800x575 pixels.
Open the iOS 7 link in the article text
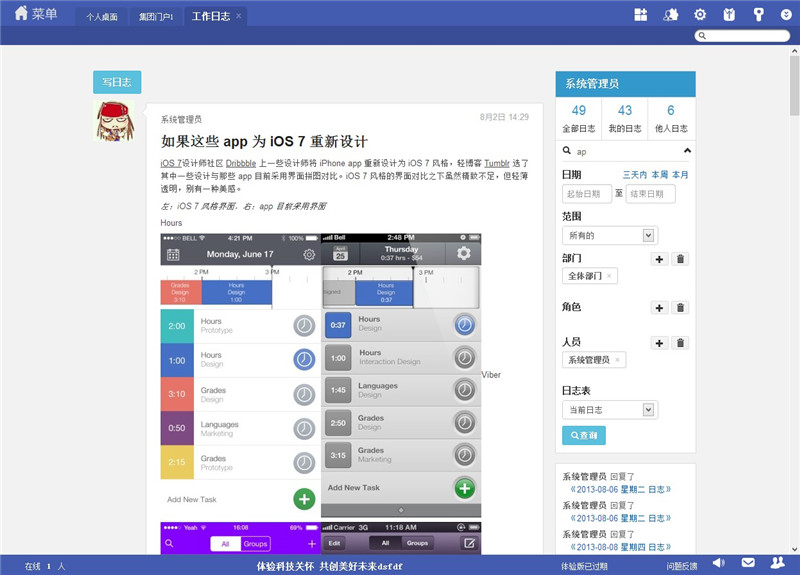click(x=171, y=163)
